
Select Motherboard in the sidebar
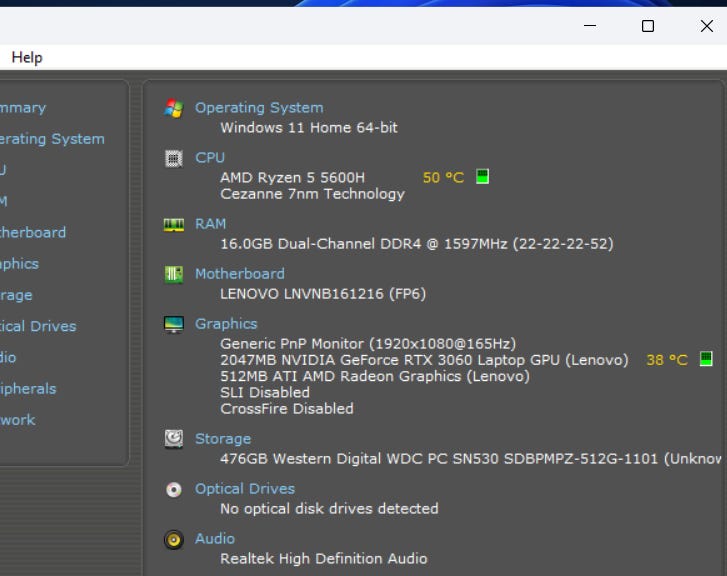pyautogui.click(x=32, y=233)
